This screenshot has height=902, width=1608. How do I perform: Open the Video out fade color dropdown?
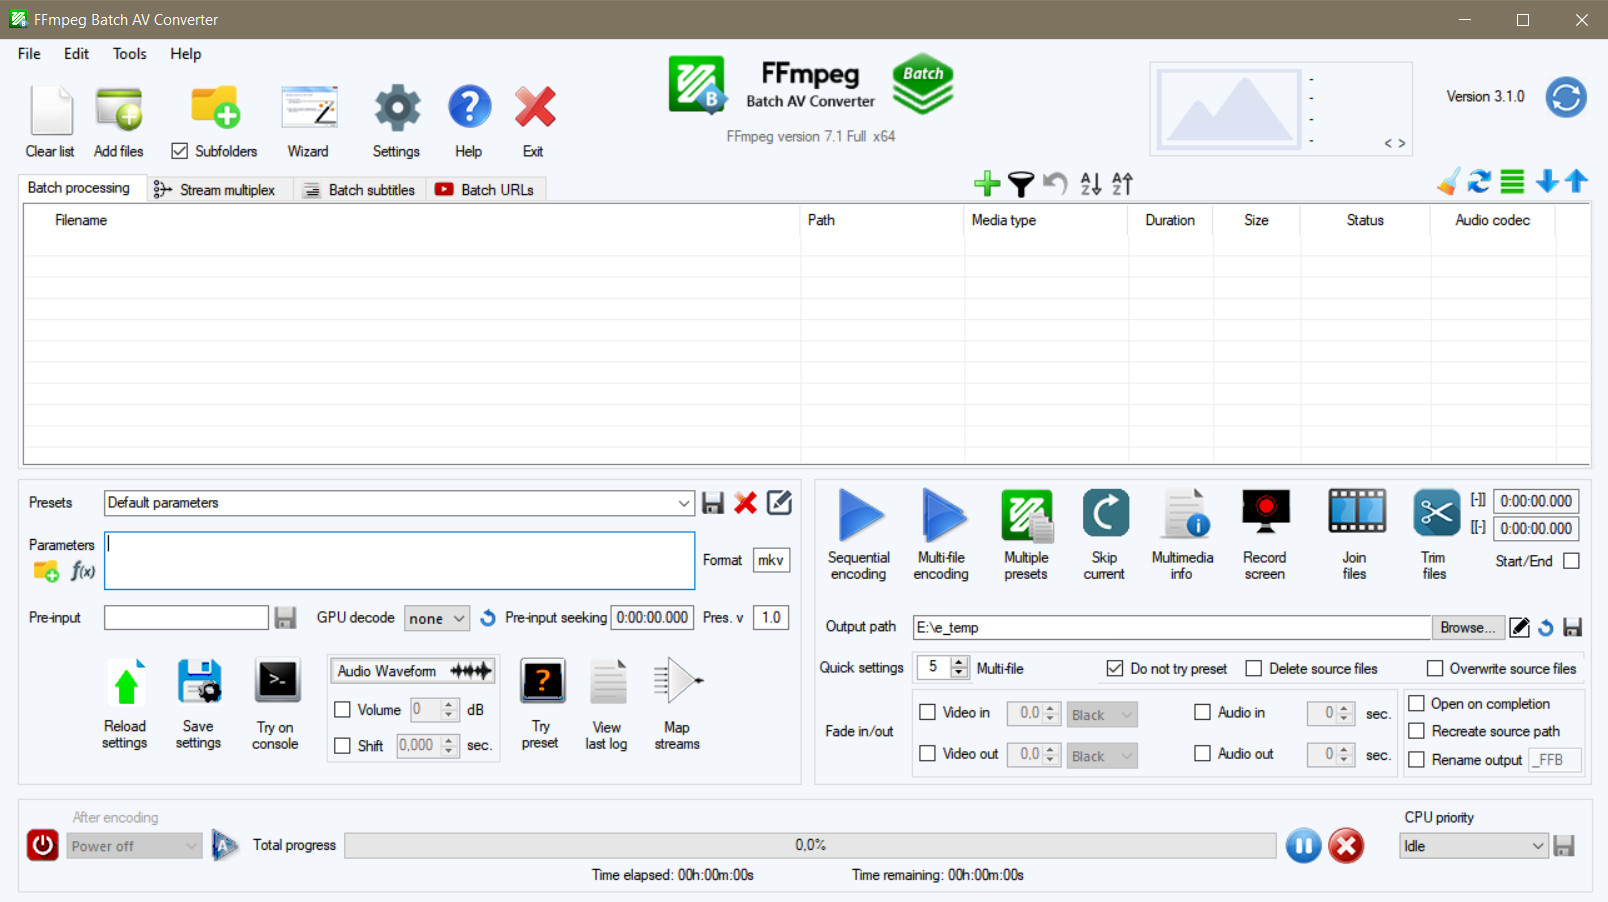tap(1102, 756)
